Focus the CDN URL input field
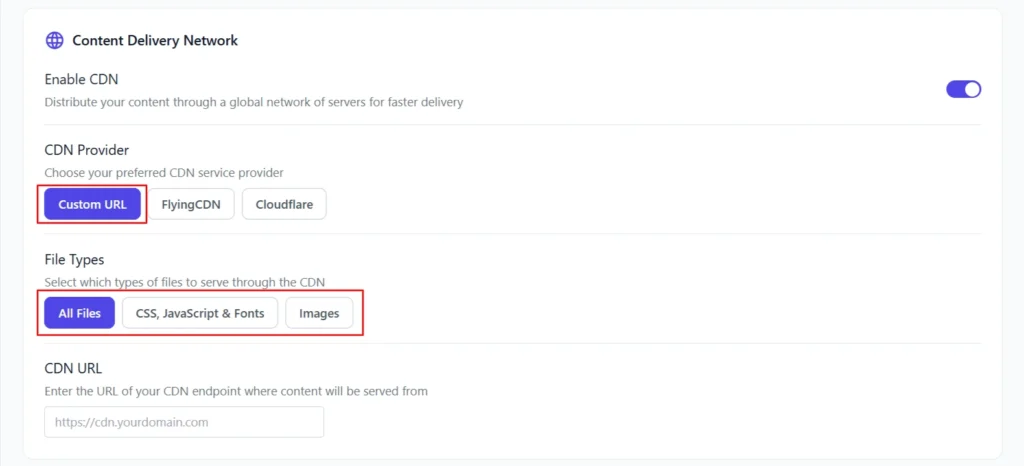 click(x=184, y=422)
